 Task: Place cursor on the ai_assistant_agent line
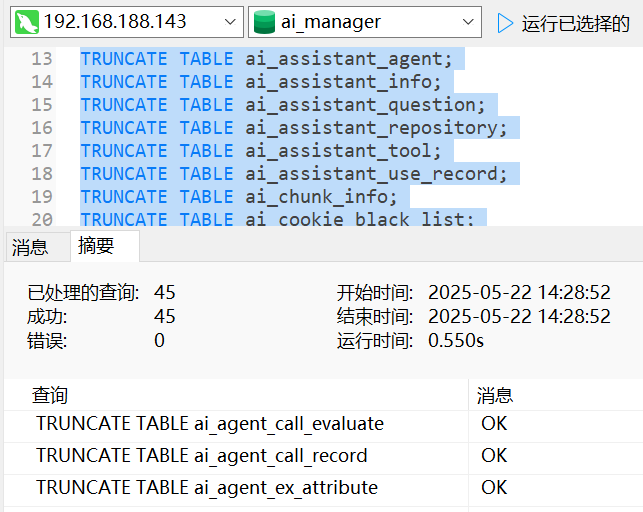tap(266, 59)
